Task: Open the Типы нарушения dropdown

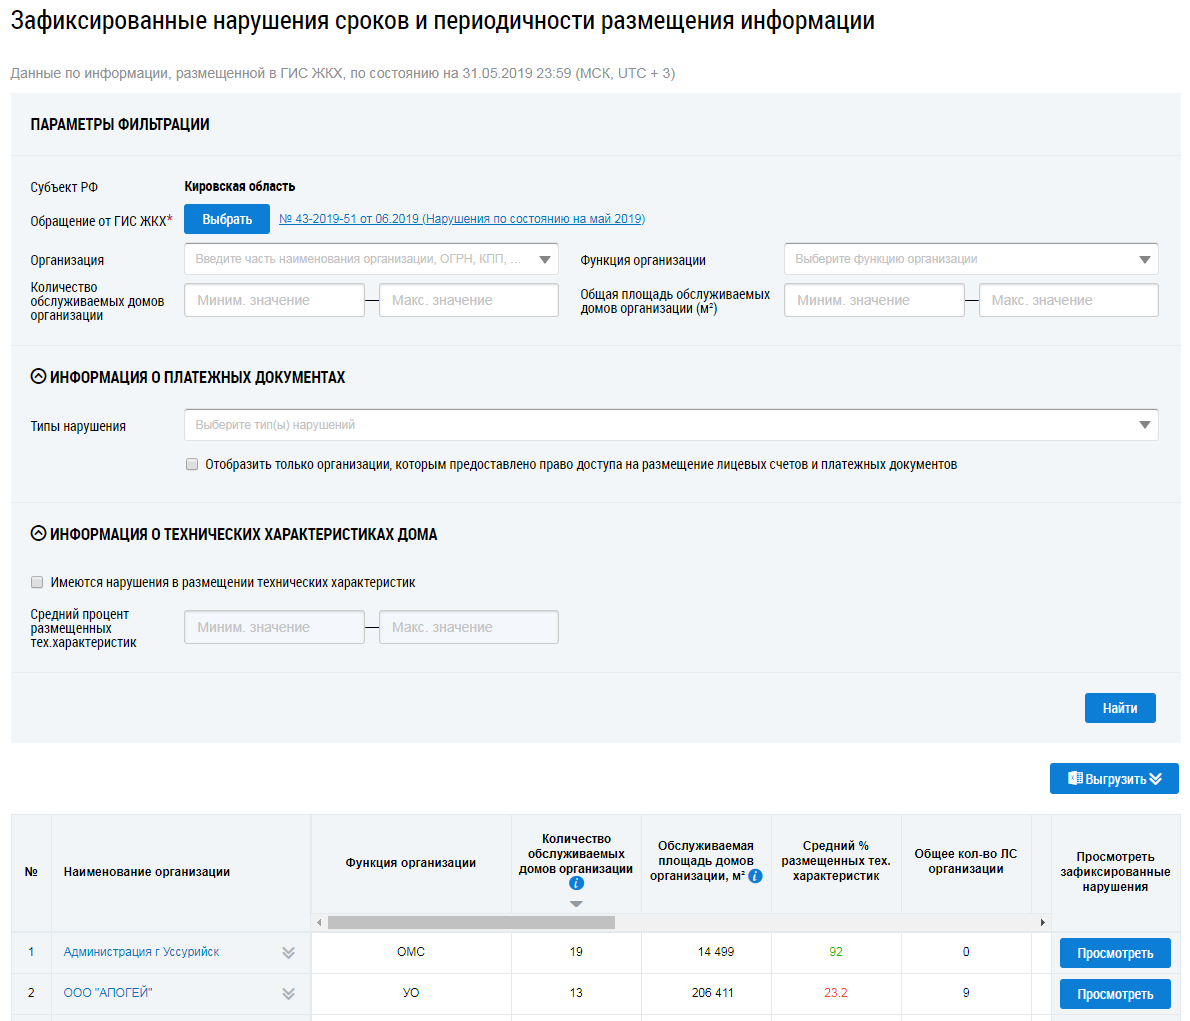Action: coord(1144,425)
